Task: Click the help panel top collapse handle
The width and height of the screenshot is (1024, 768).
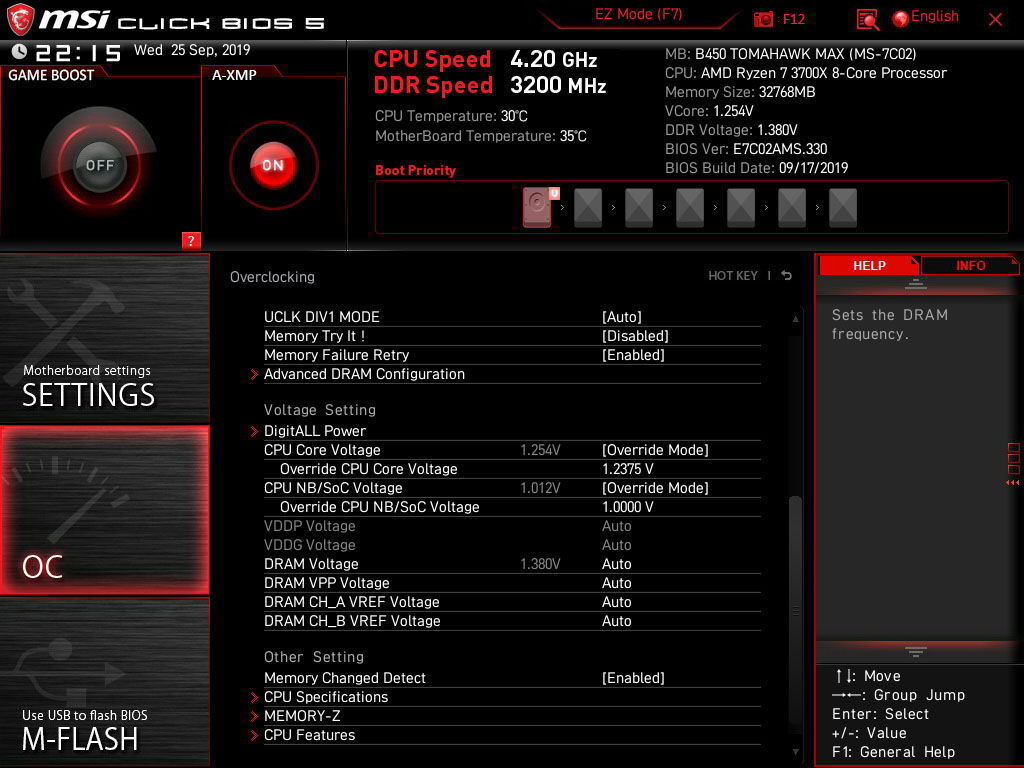Action: [916, 284]
